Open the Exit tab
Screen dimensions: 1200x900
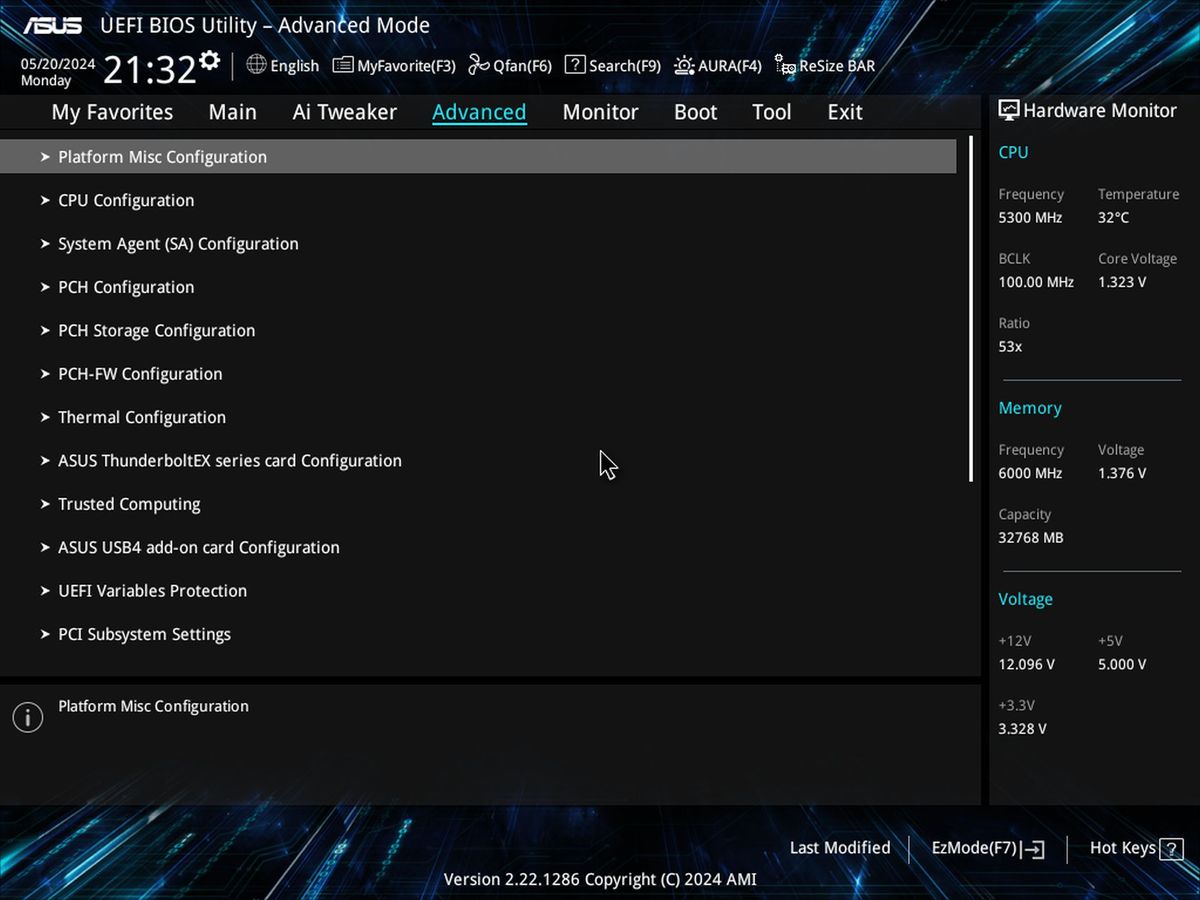point(844,112)
